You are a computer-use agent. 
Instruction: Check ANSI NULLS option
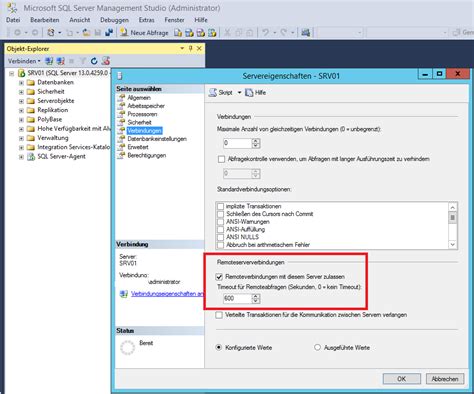pos(220,237)
